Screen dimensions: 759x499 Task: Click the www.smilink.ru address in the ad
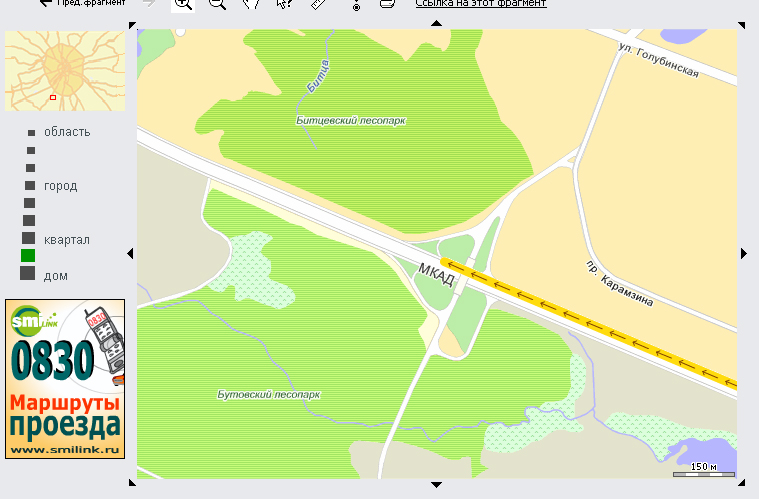pos(65,450)
